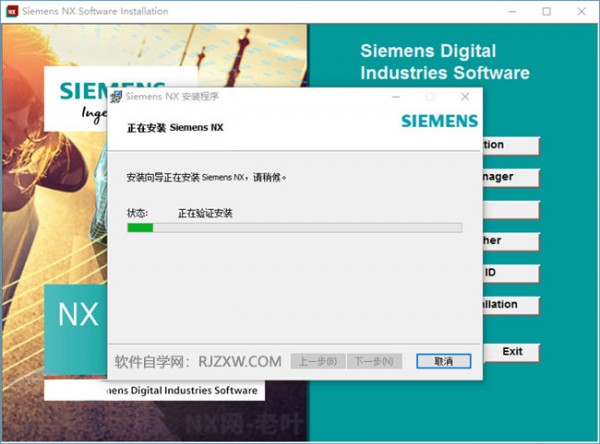Image resolution: width=600 pixels, height=444 pixels.
Task: Click the disabled 上一步(B) back button
Action: pos(318,361)
